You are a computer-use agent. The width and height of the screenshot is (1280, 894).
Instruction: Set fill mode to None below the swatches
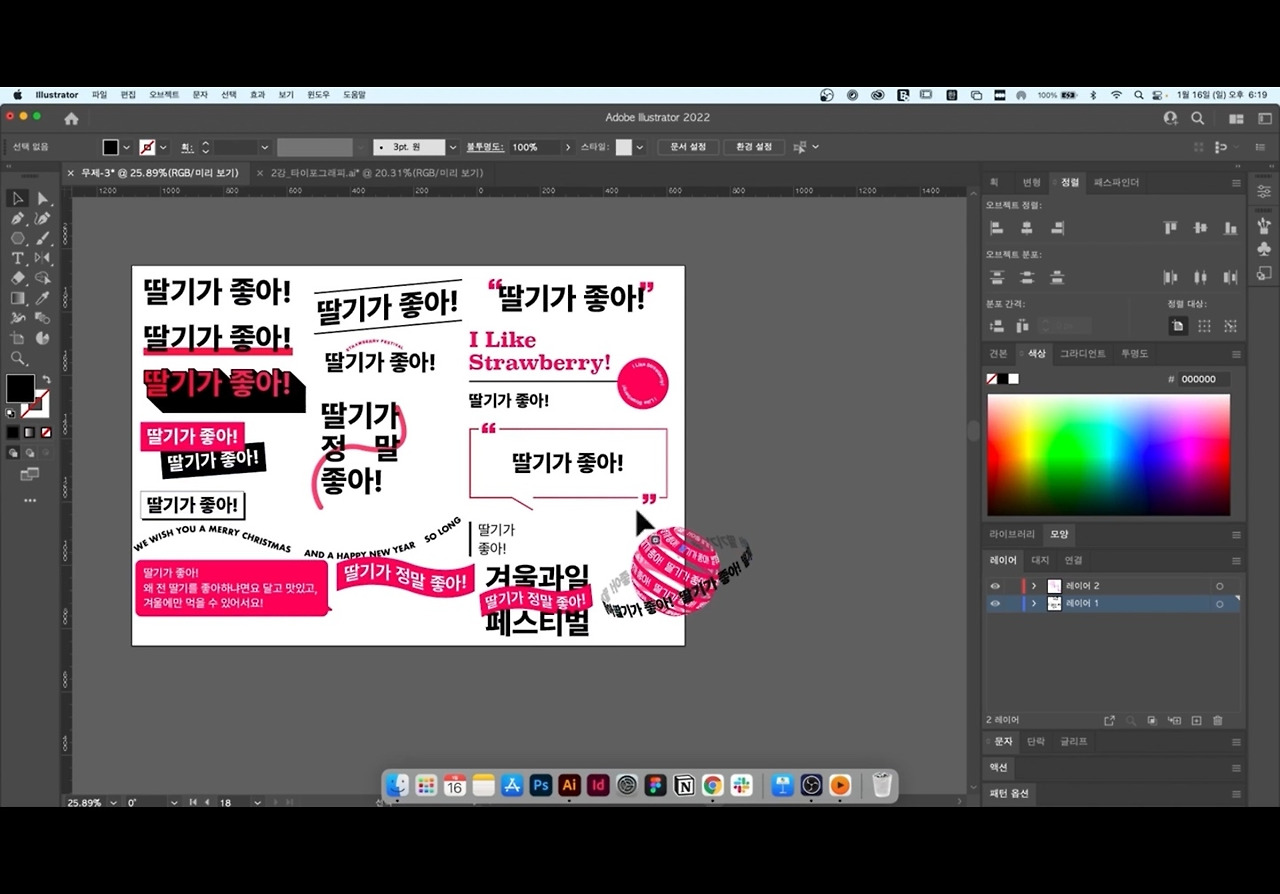(45, 432)
